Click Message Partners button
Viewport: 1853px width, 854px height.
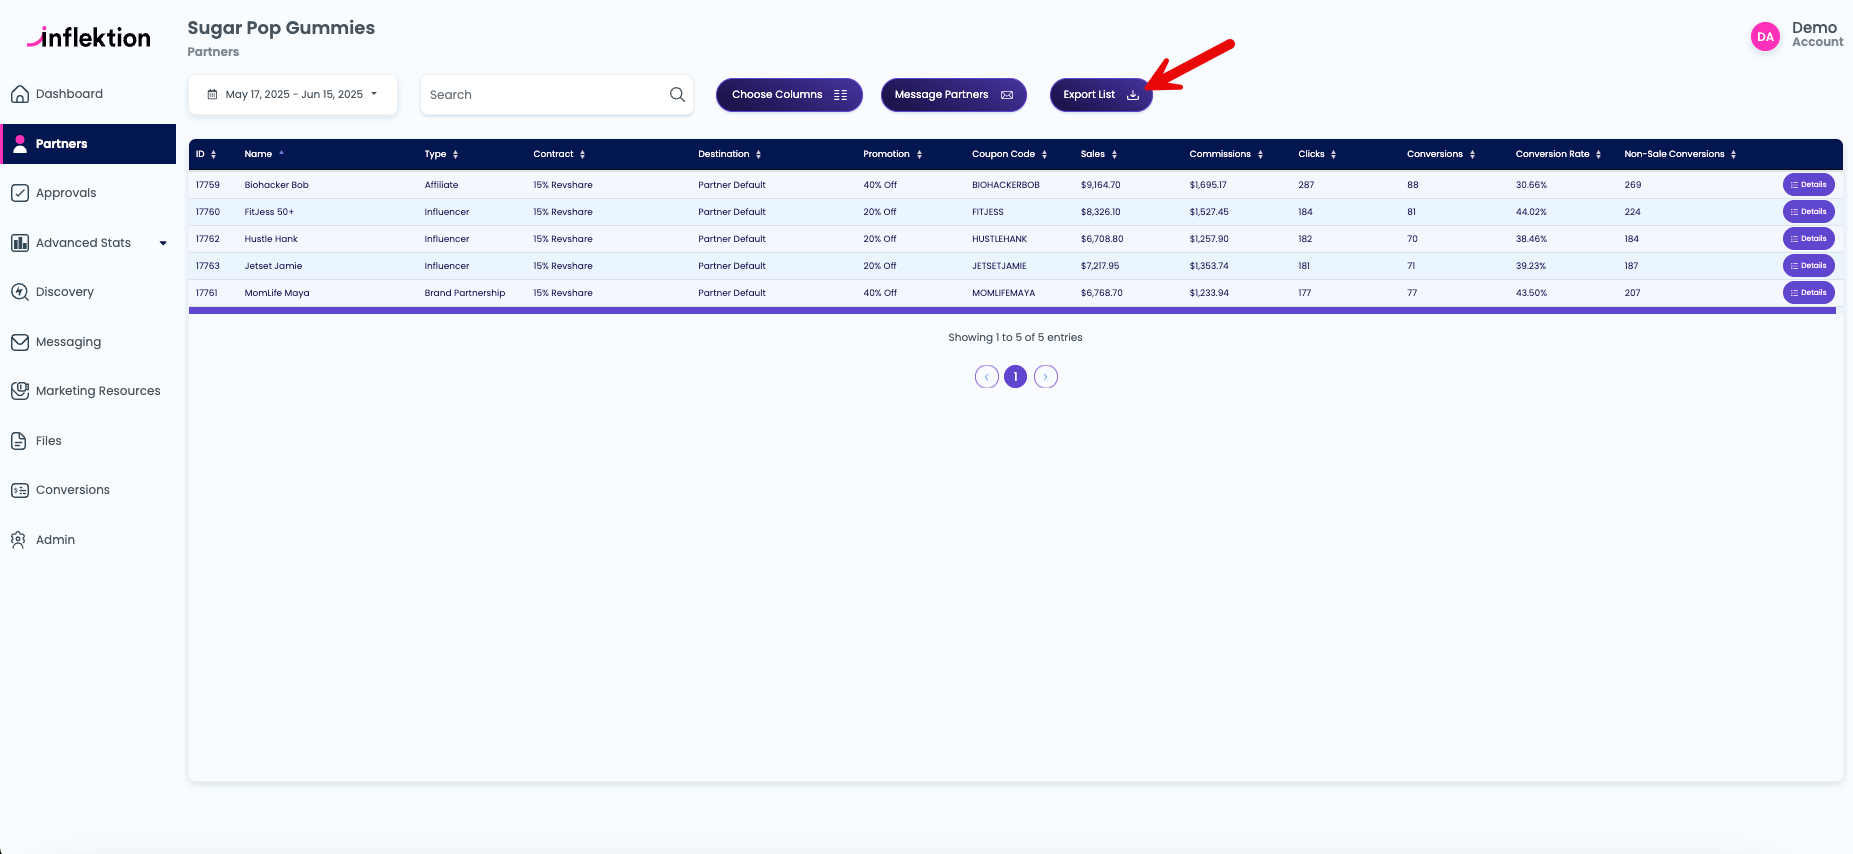[x=953, y=94]
